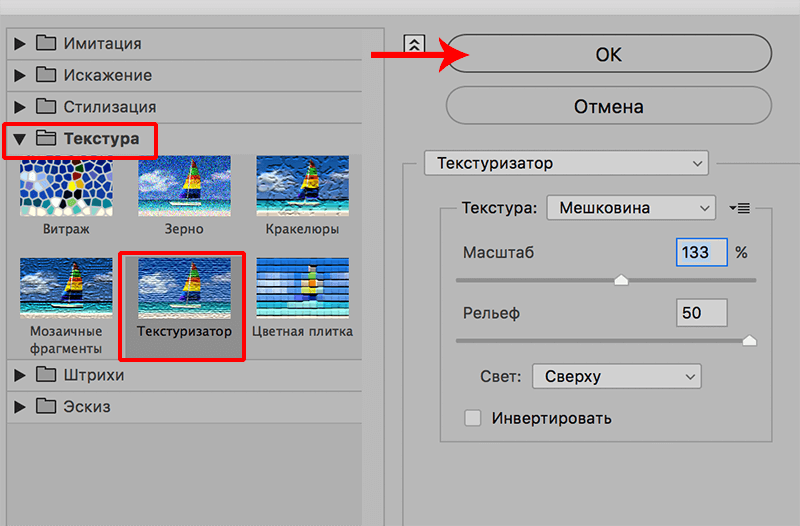The image size is (800, 526).
Task: Expand the Штрихи folder triangle
Action: click(x=20, y=375)
